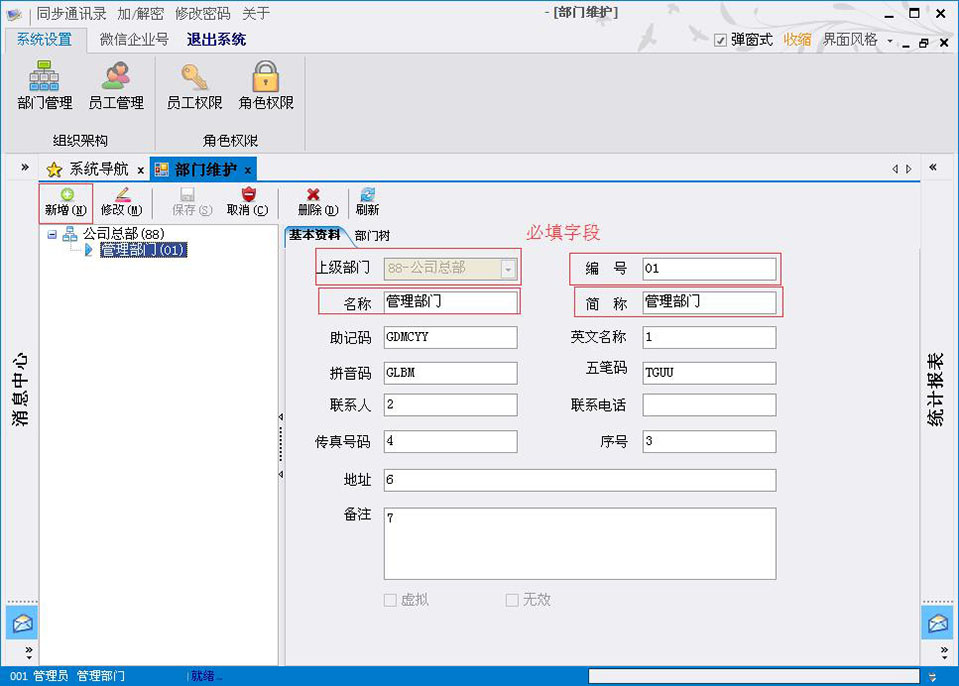Screen dimensions: 959x686
Task: Click 退出系统 to exit
Action: [x=216, y=40]
